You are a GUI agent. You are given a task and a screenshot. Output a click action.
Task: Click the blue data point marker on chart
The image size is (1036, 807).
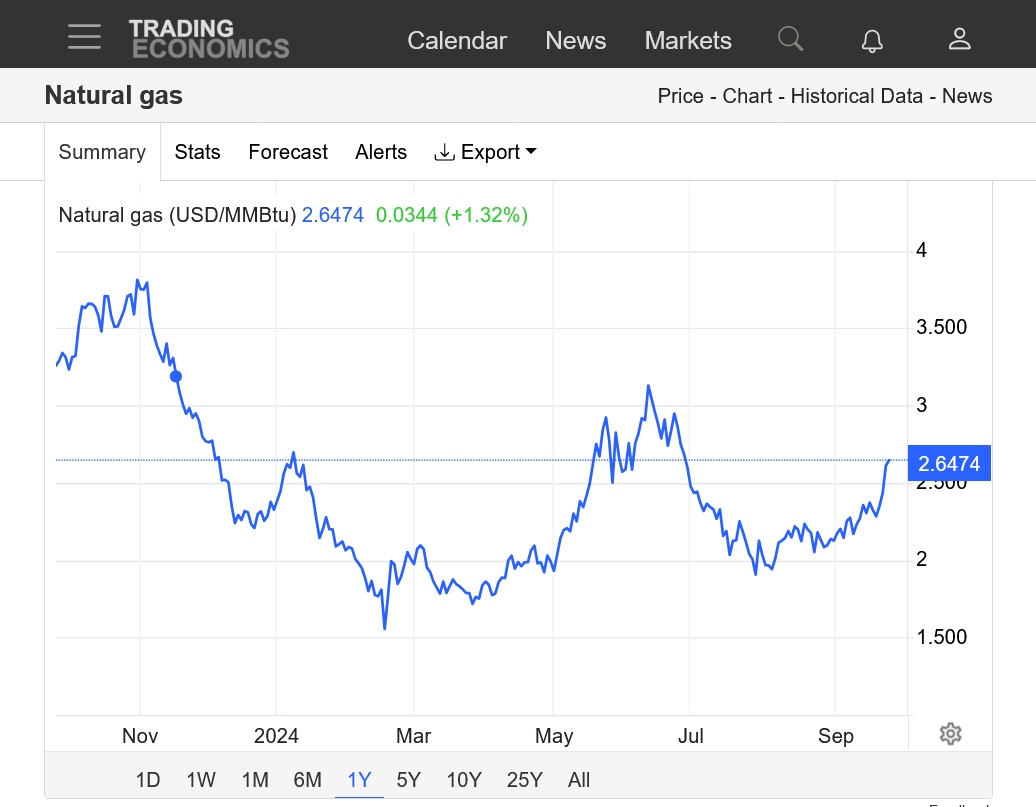pos(176,377)
